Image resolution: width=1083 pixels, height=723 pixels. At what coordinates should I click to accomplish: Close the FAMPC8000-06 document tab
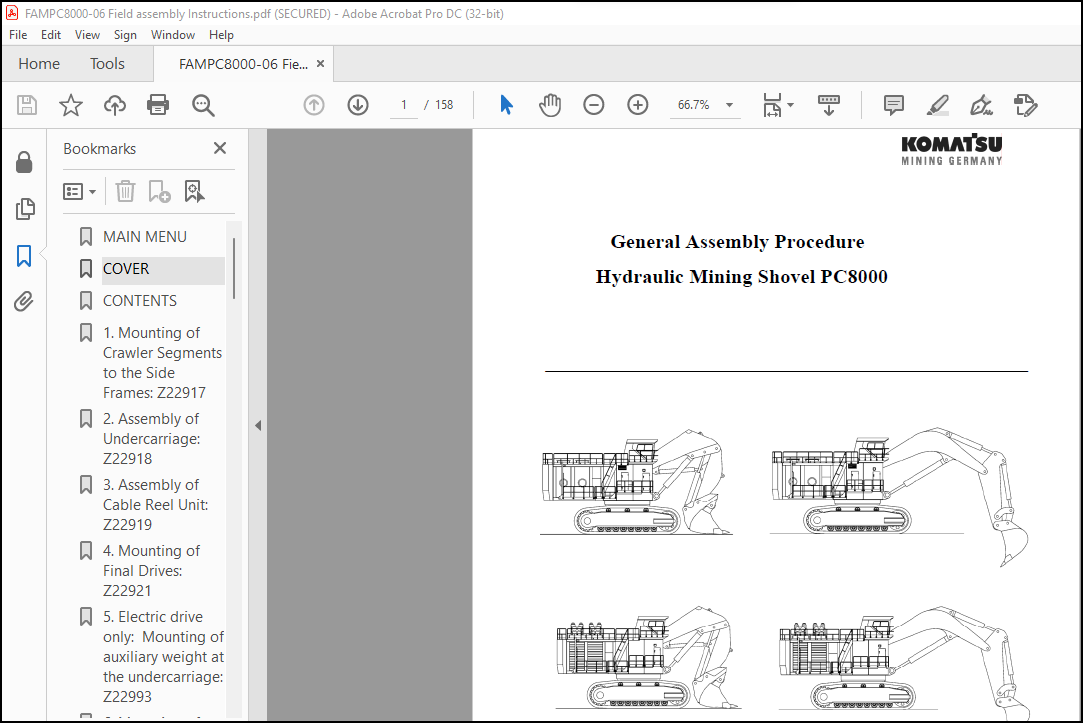tap(320, 64)
